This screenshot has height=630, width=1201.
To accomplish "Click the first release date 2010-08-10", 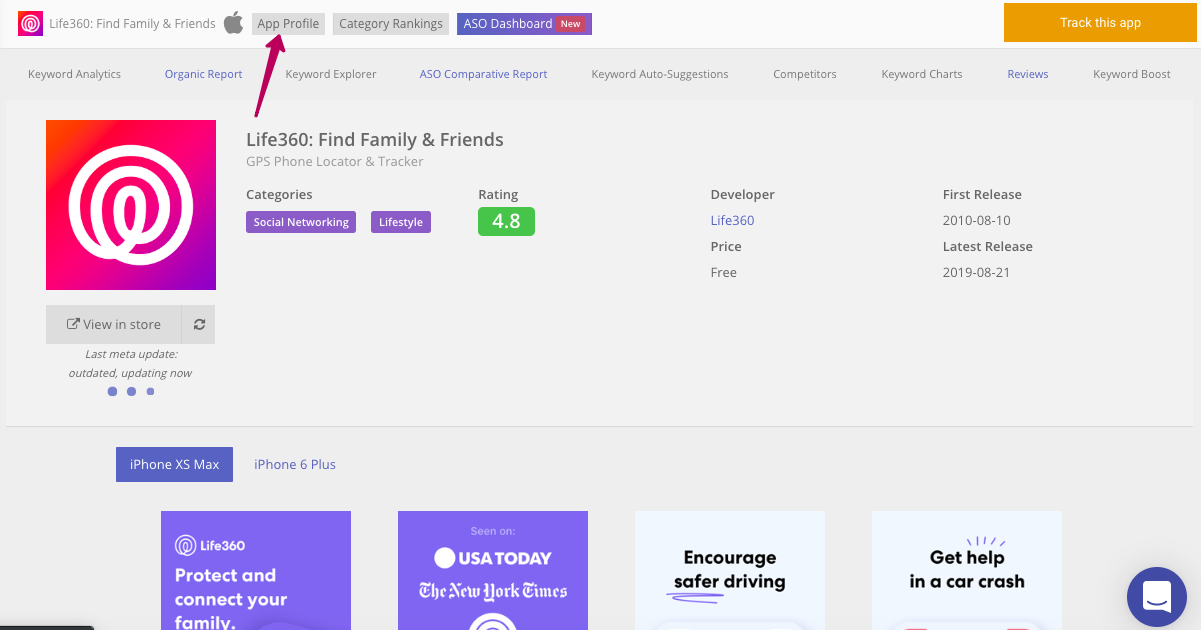I will (976, 220).
